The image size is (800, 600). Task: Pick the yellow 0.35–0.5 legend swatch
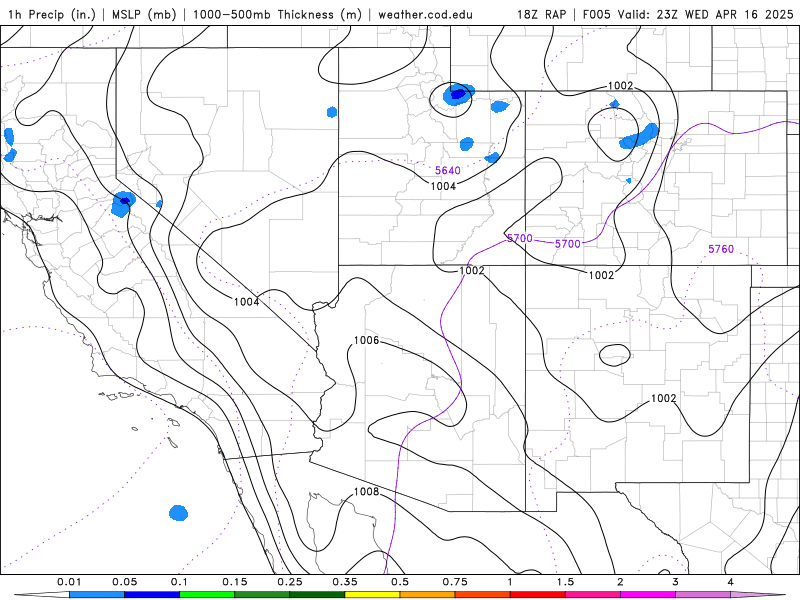(x=372, y=595)
